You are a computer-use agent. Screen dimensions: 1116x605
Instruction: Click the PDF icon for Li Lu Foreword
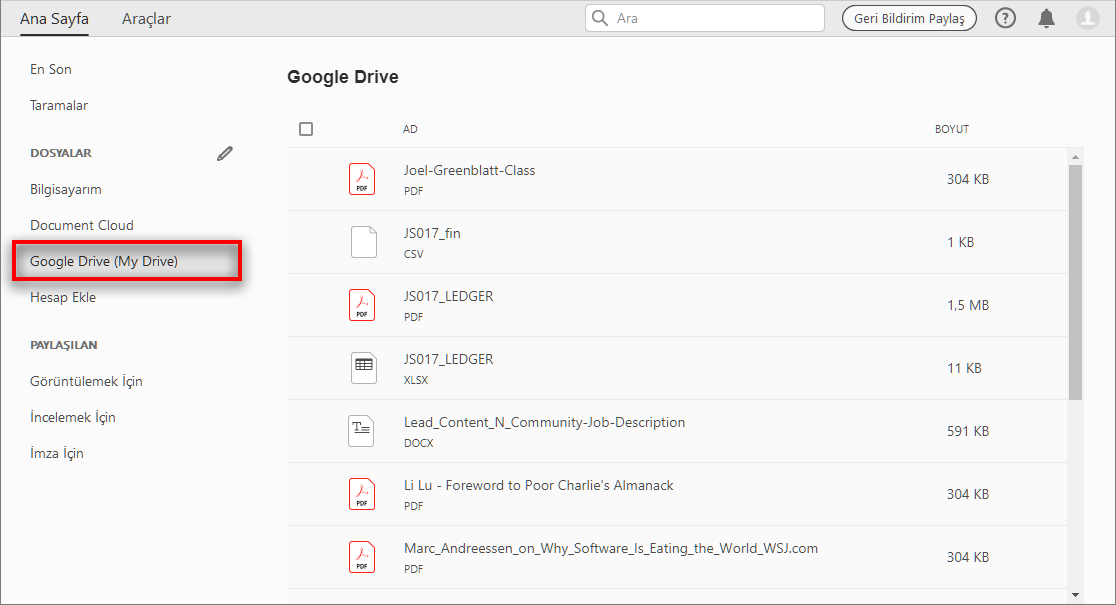[362, 493]
